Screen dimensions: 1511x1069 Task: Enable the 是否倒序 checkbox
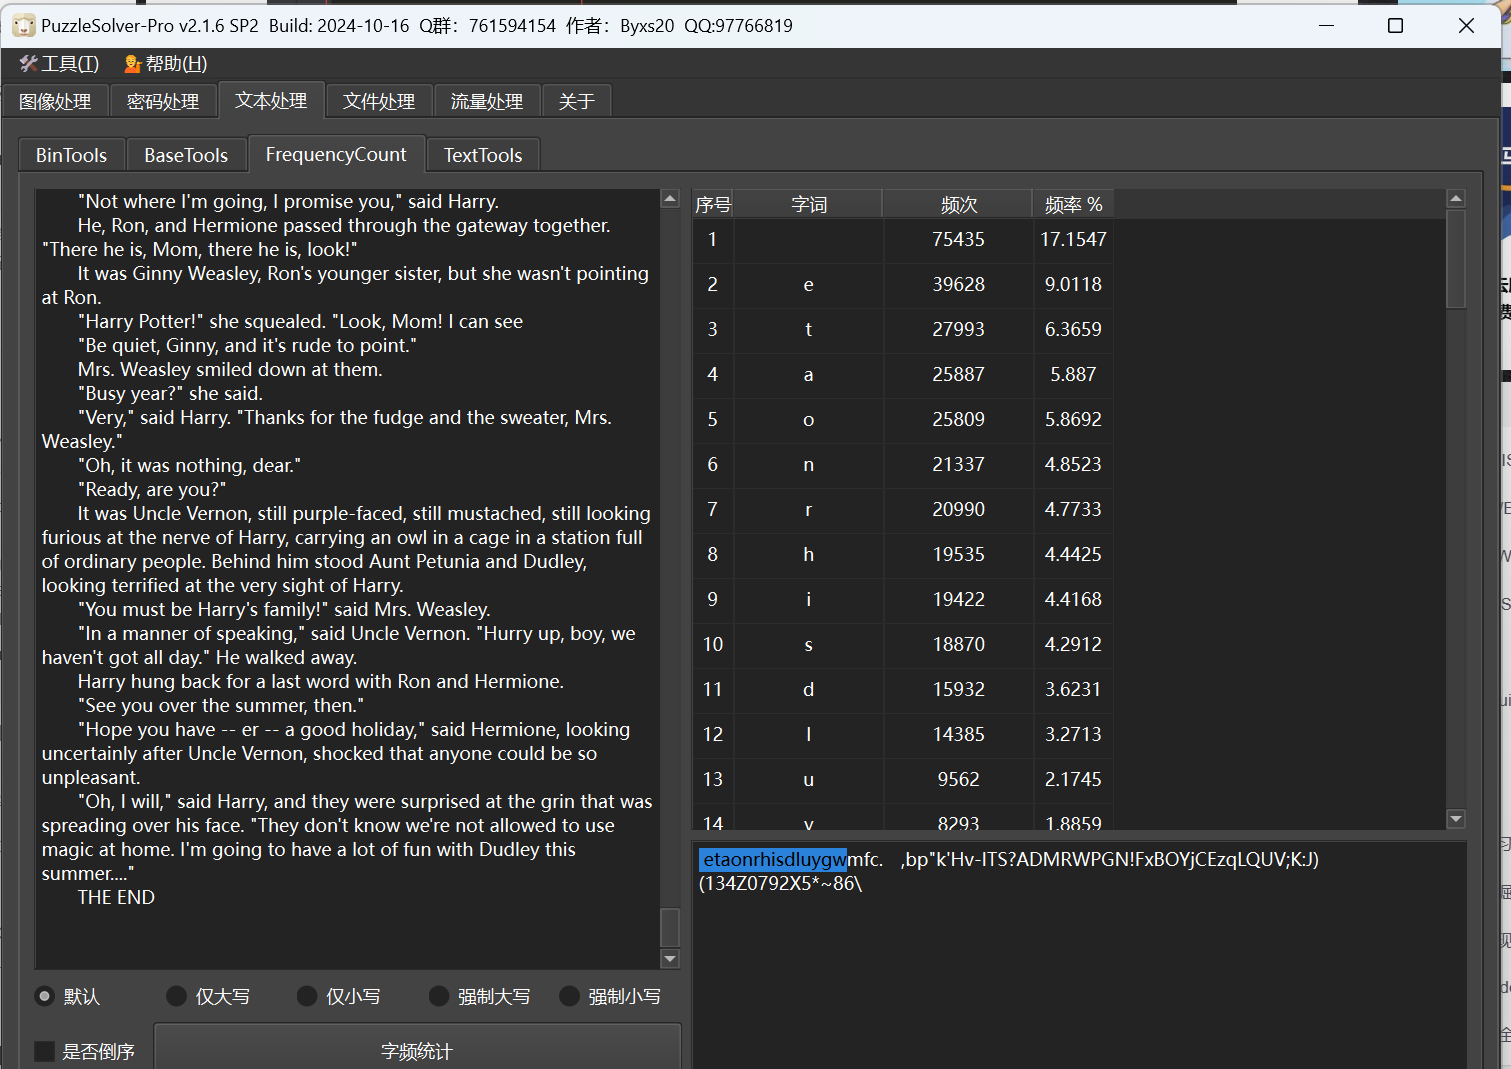point(85,1051)
